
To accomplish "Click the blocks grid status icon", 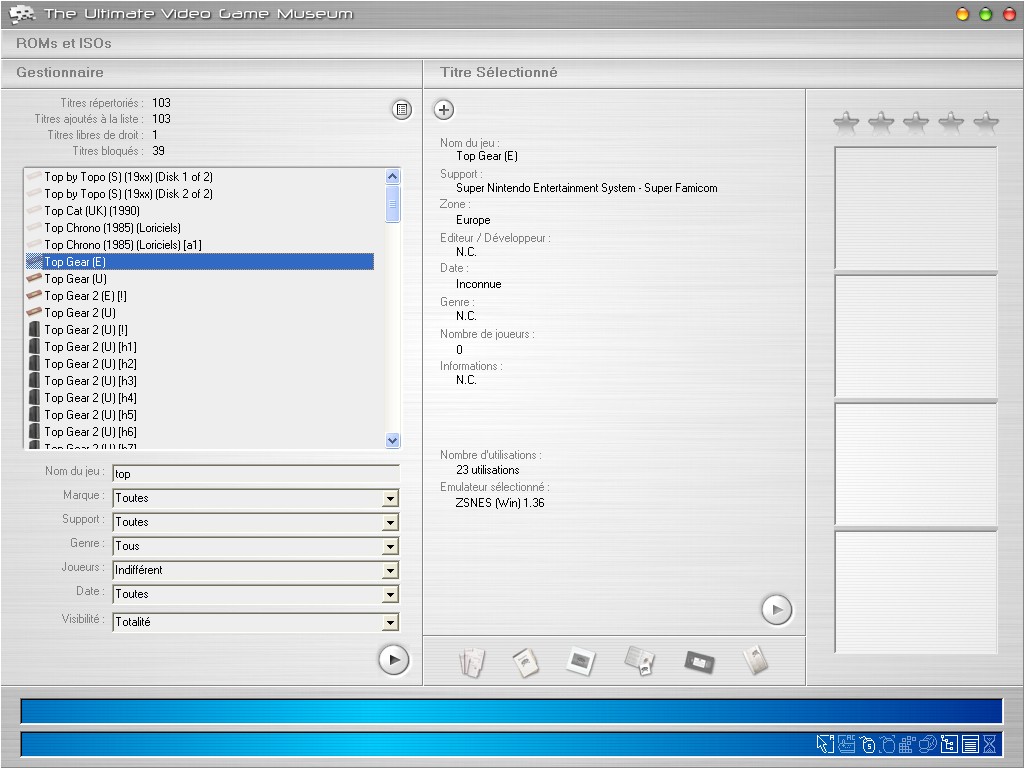I will pyautogui.click(x=907, y=744).
